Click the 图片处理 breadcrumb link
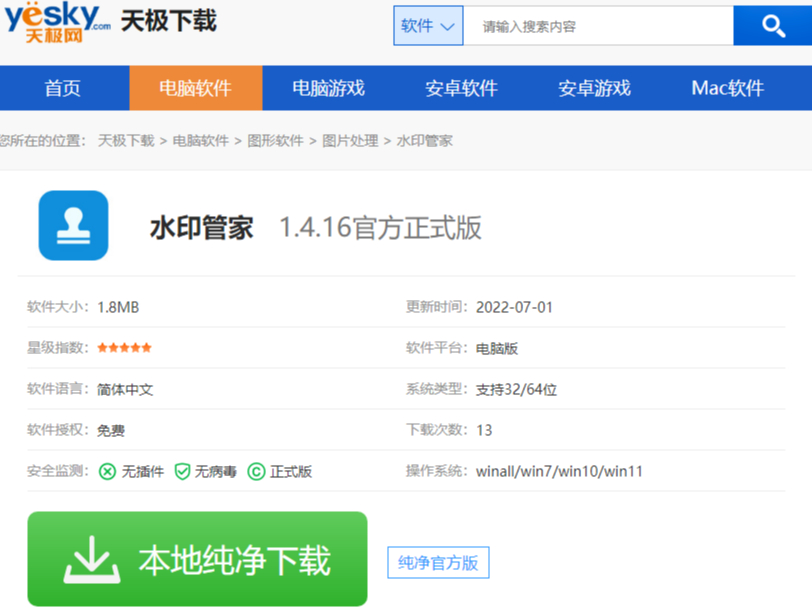Image resolution: width=812 pixels, height=609 pixels. (351, 141)
